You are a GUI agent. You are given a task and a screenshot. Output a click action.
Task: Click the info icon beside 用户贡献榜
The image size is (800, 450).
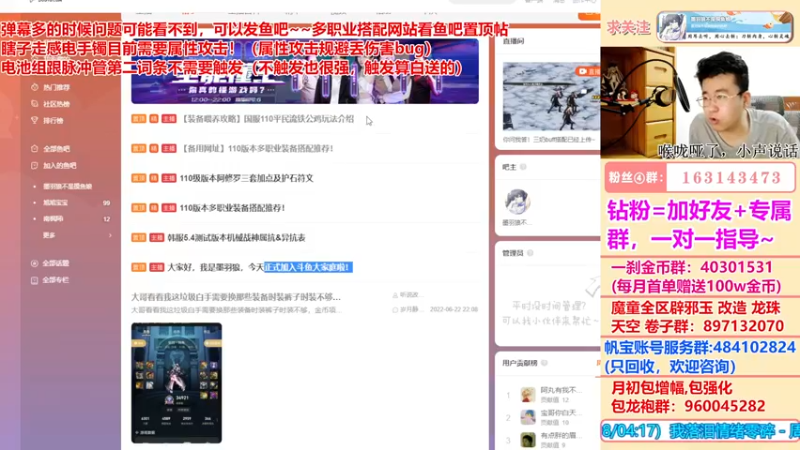[544, 363]
